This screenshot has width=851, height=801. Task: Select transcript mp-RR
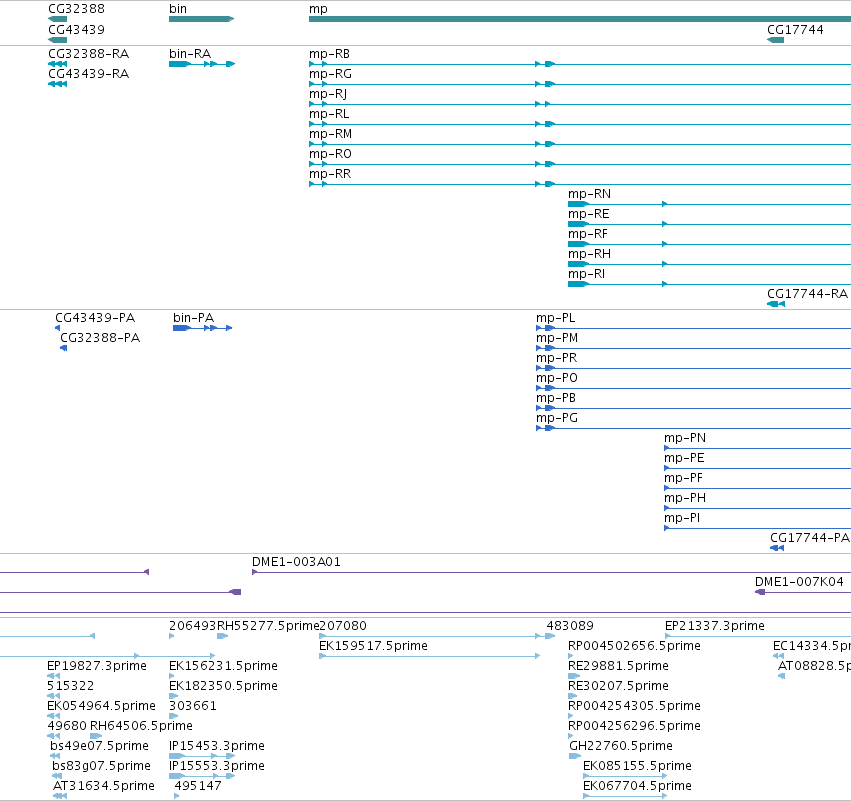click(x=330, y=174)
